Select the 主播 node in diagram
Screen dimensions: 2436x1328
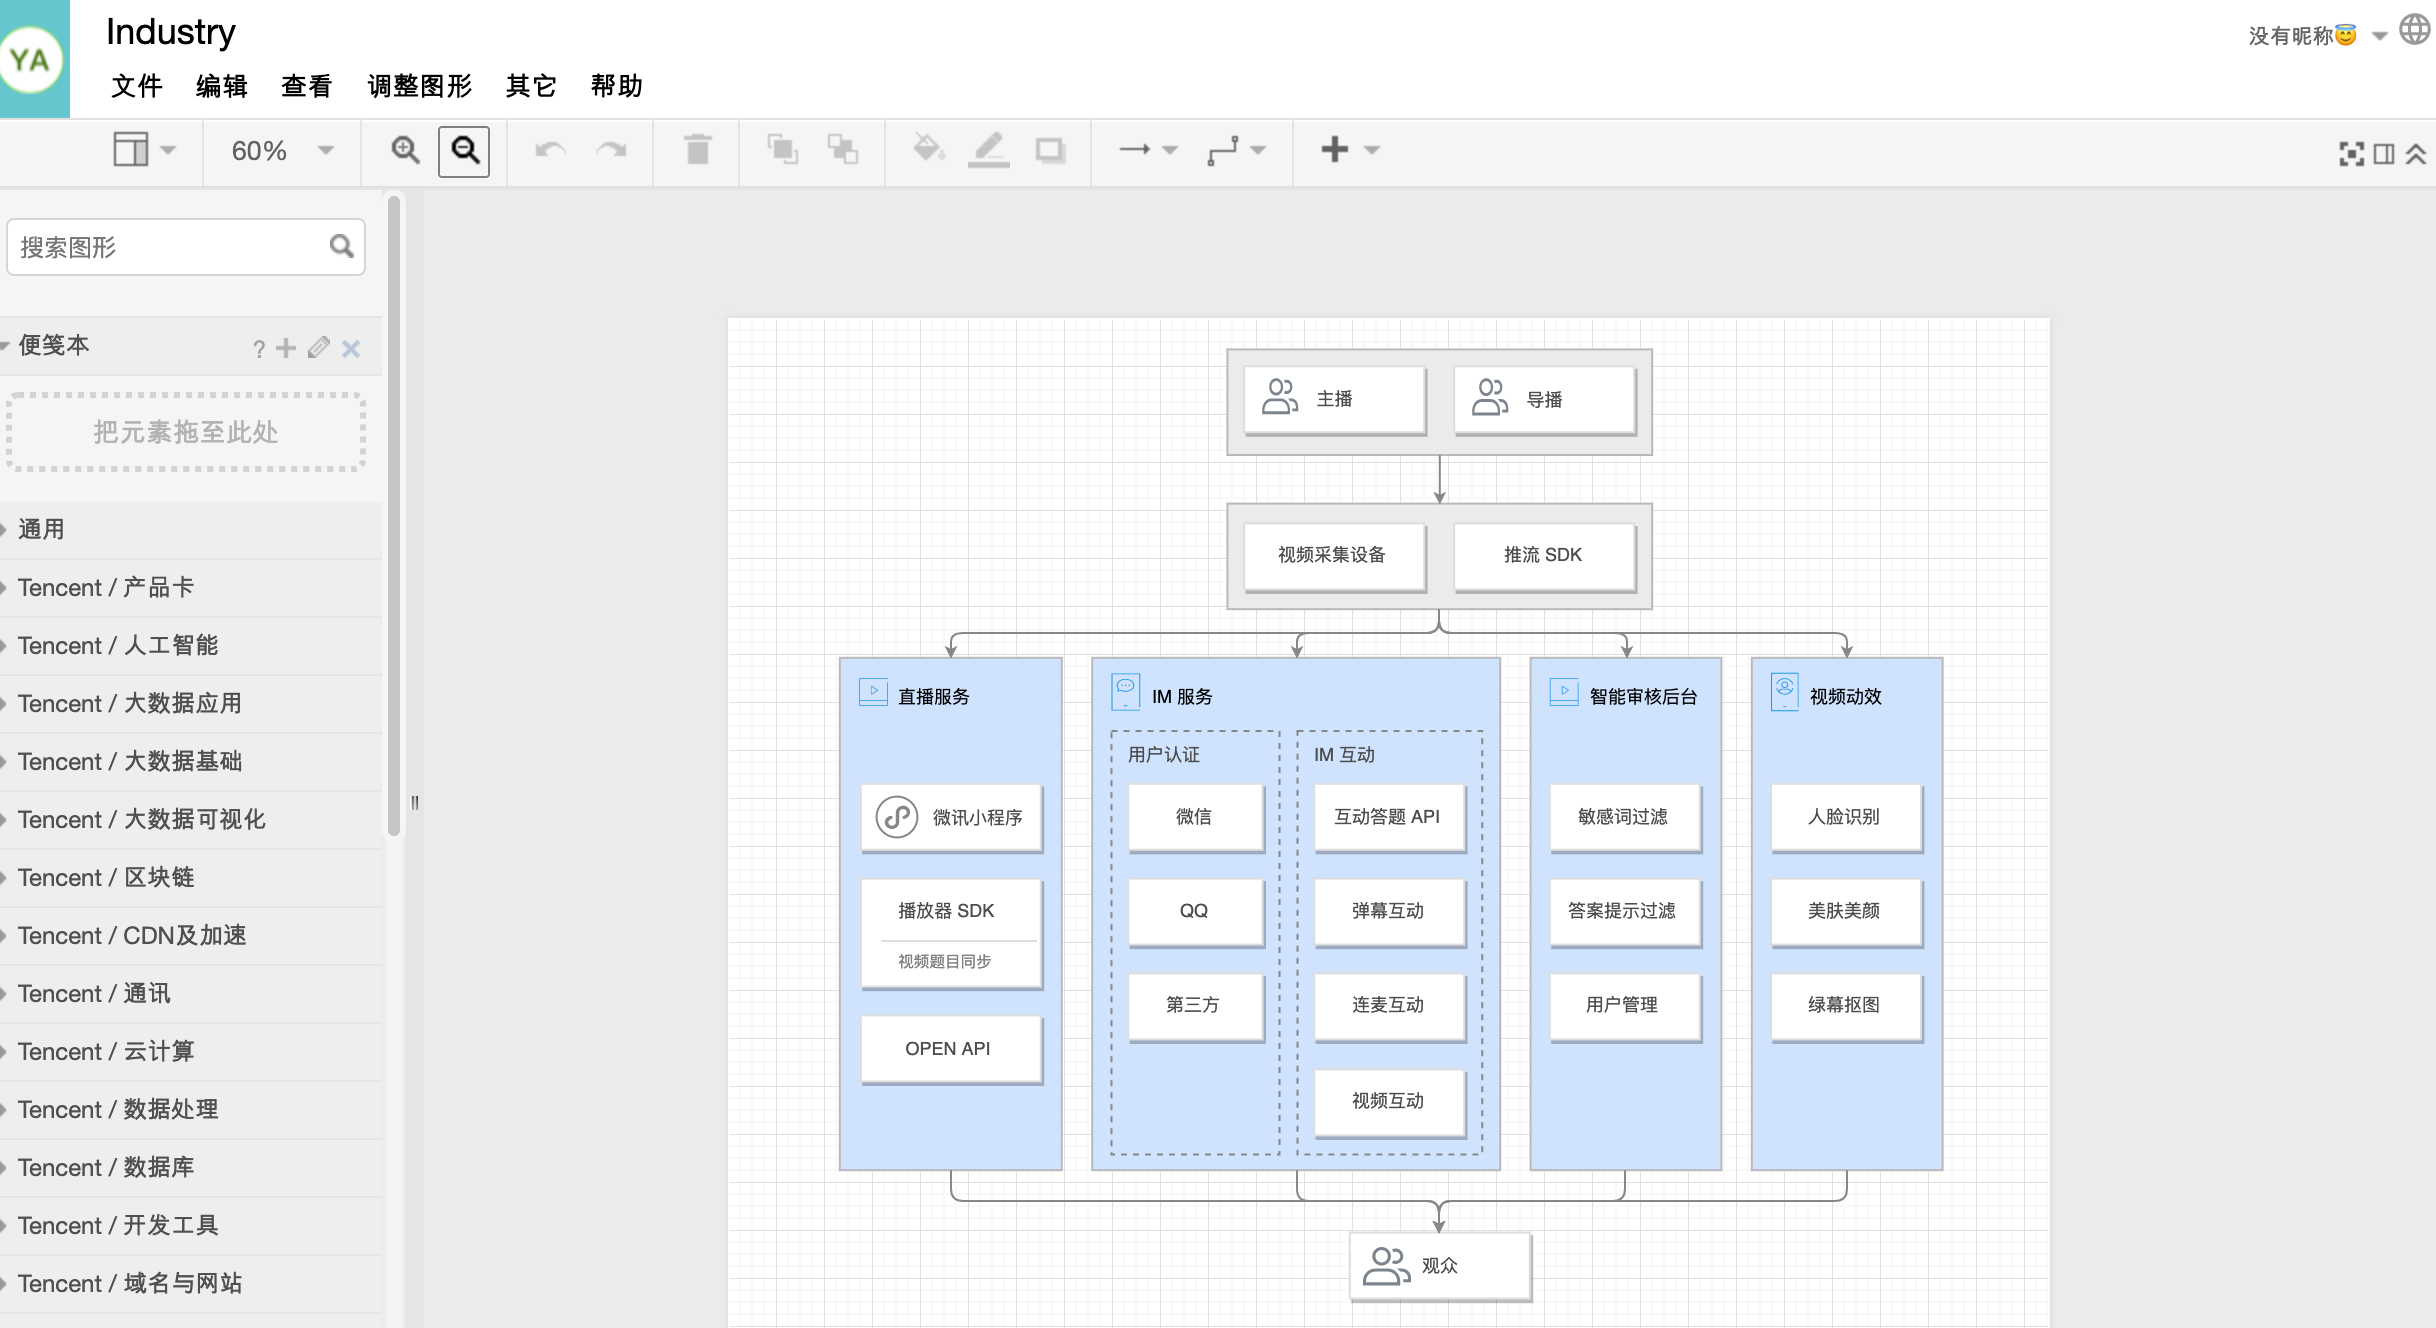(x=1335, y=399)
